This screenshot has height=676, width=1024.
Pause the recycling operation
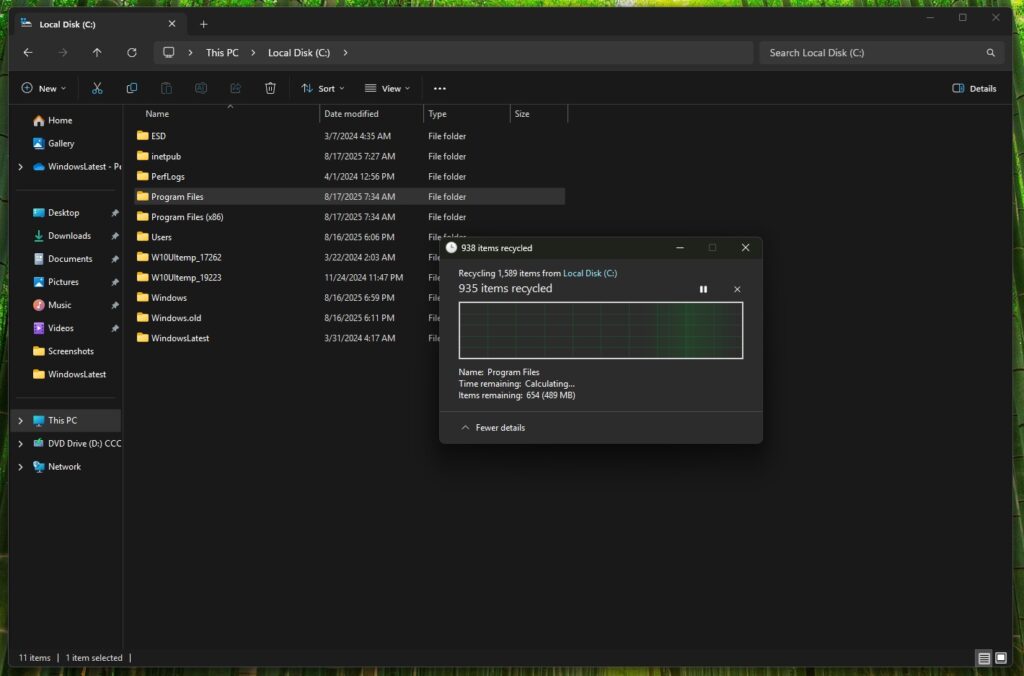pyautogui.click(x=703, y=289)
